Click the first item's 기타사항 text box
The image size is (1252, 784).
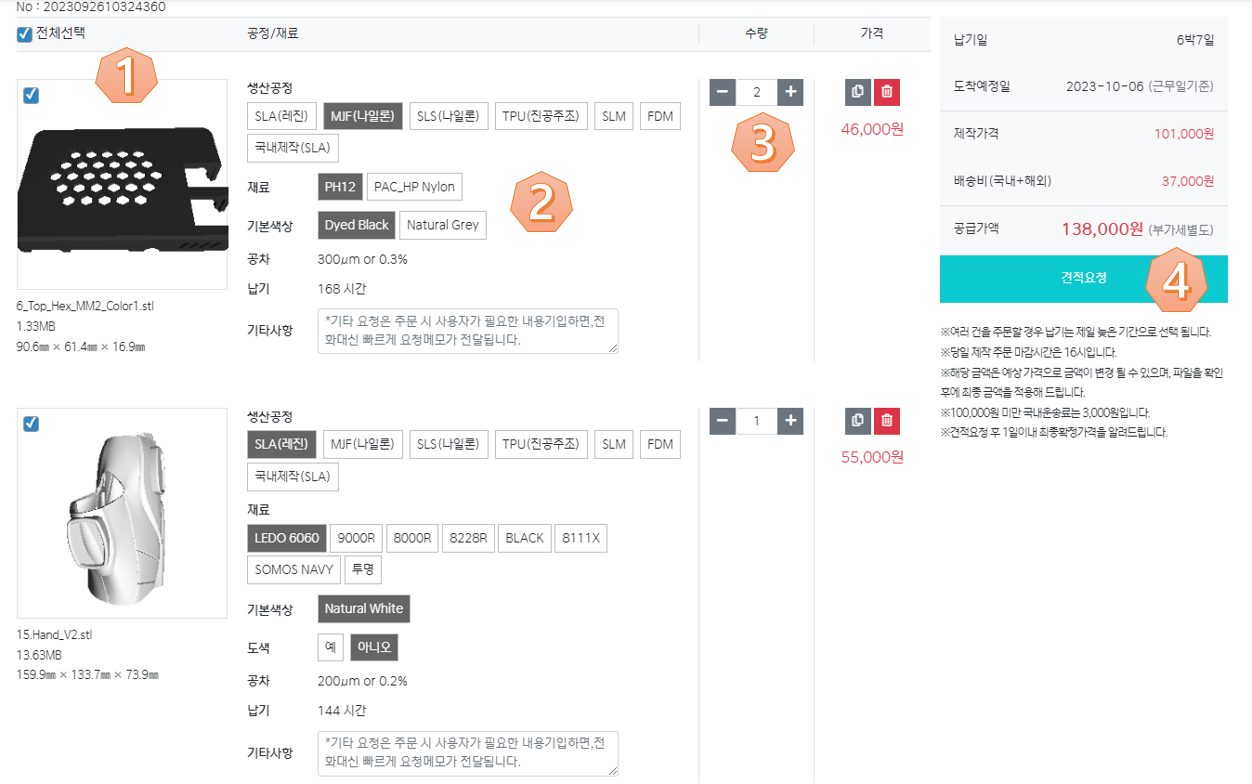(x=467, y=331)
